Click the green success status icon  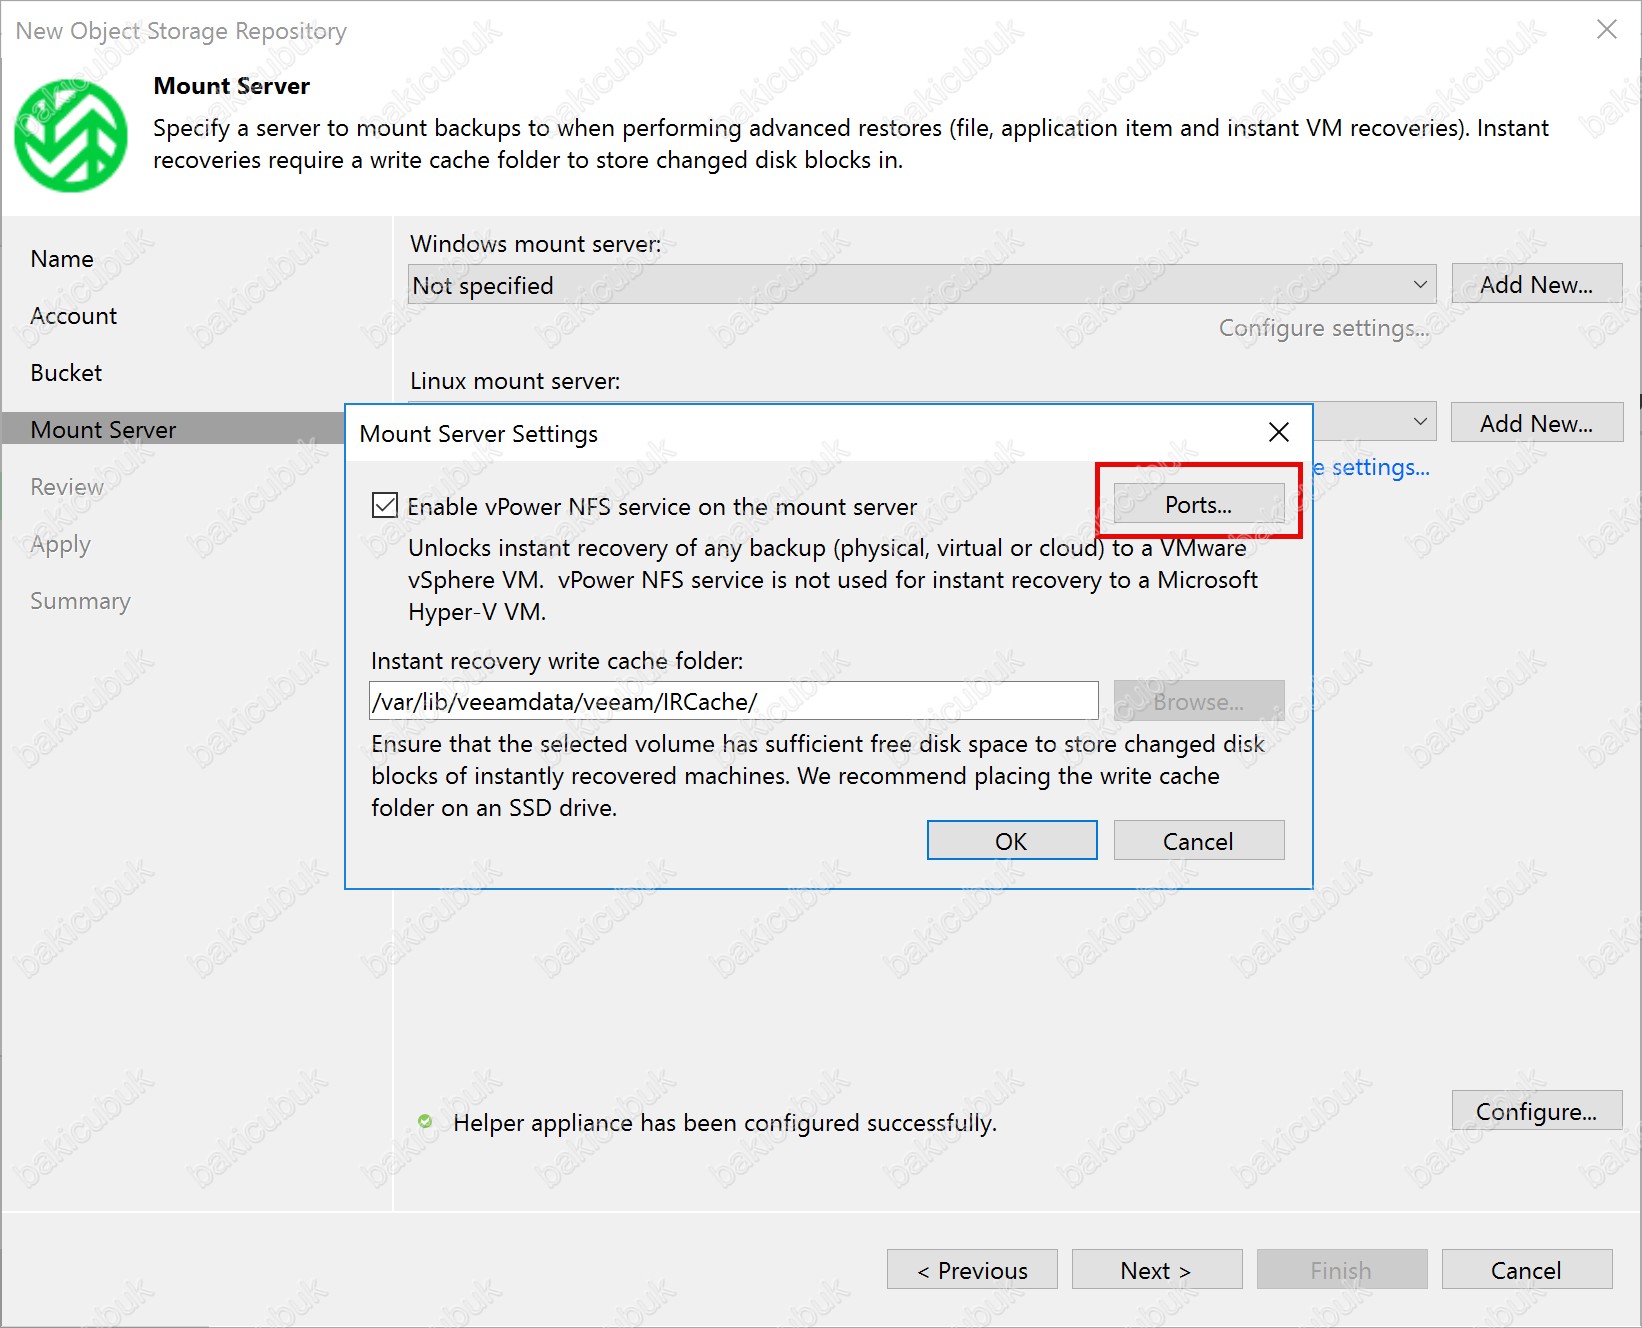click(x=425, y=1122)
